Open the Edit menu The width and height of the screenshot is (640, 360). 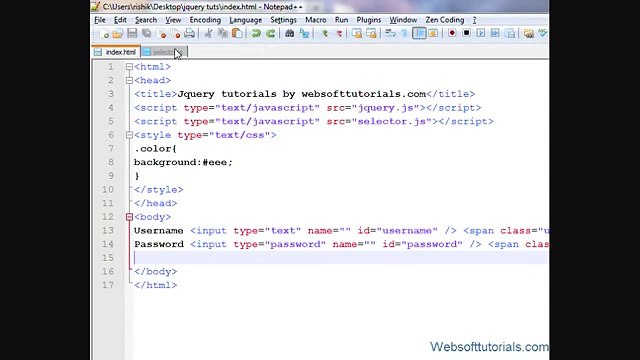coord(120,20)
